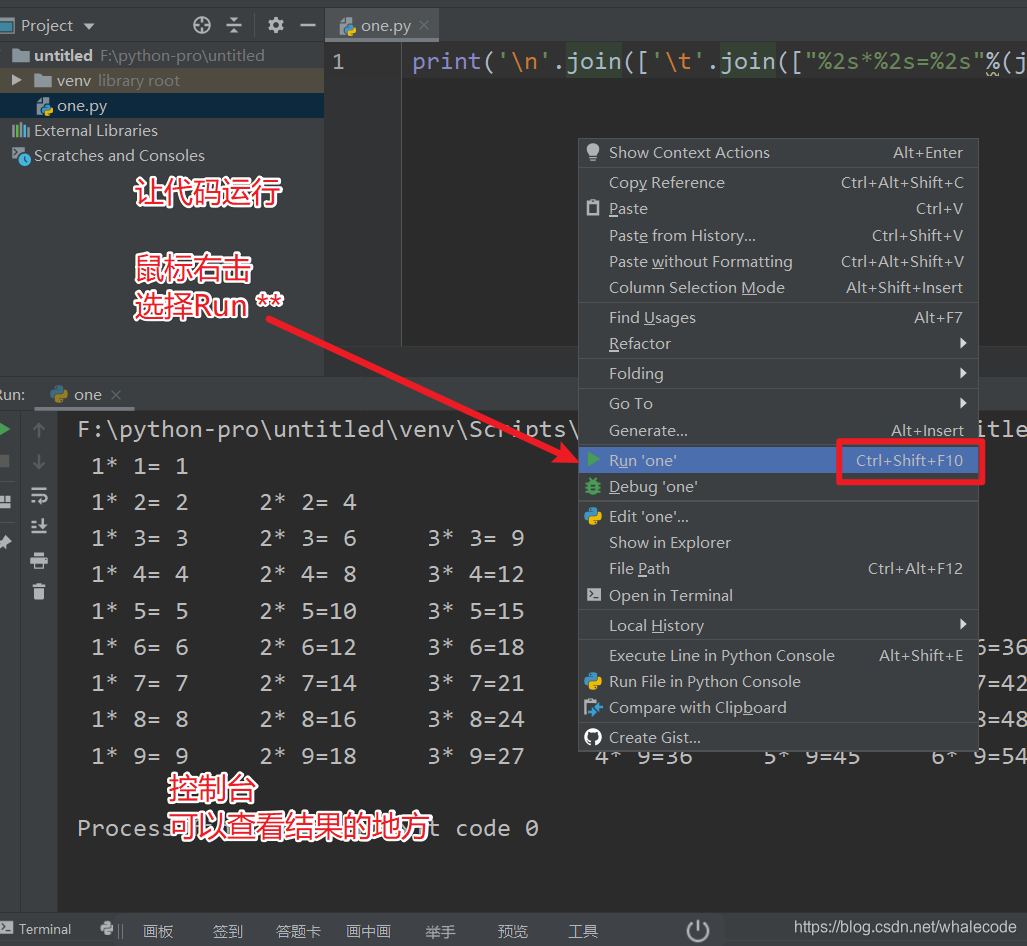Viewport: 1027px width, 946px height.
Task: Click the print icon in Run panel
Action: 39,560
